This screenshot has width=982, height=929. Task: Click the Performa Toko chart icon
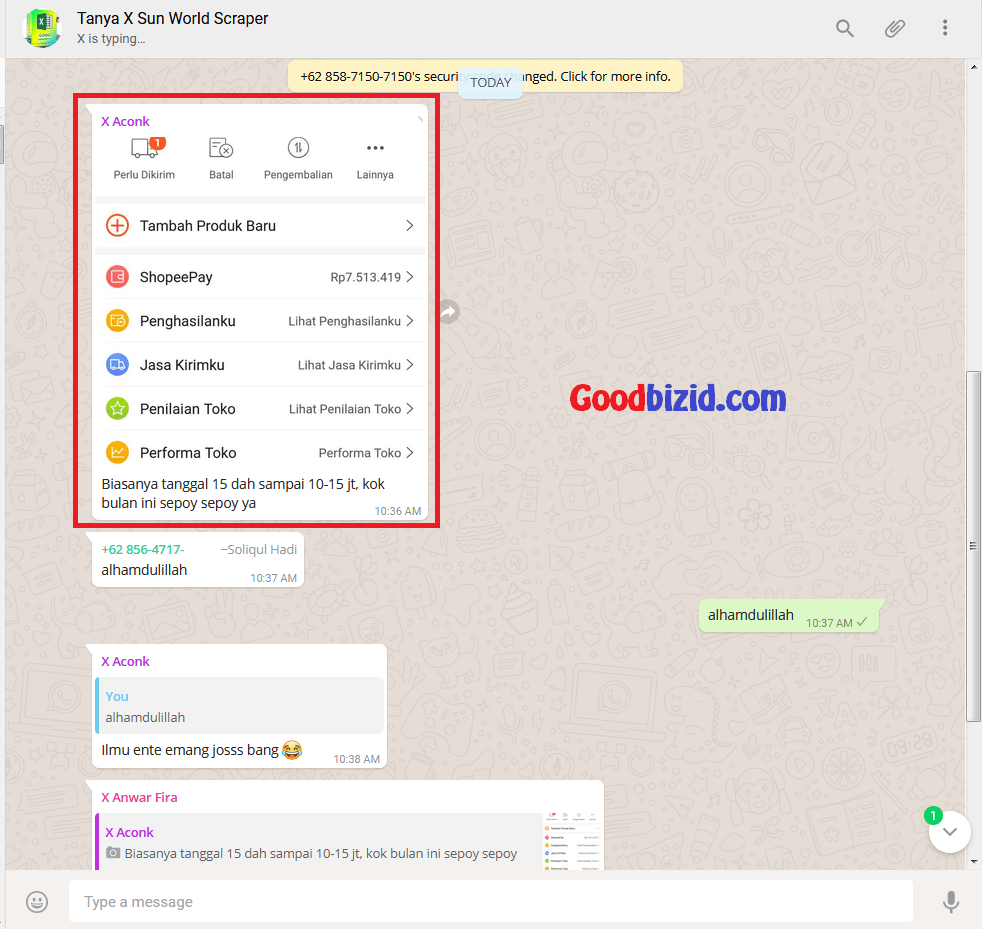(117, 452)
